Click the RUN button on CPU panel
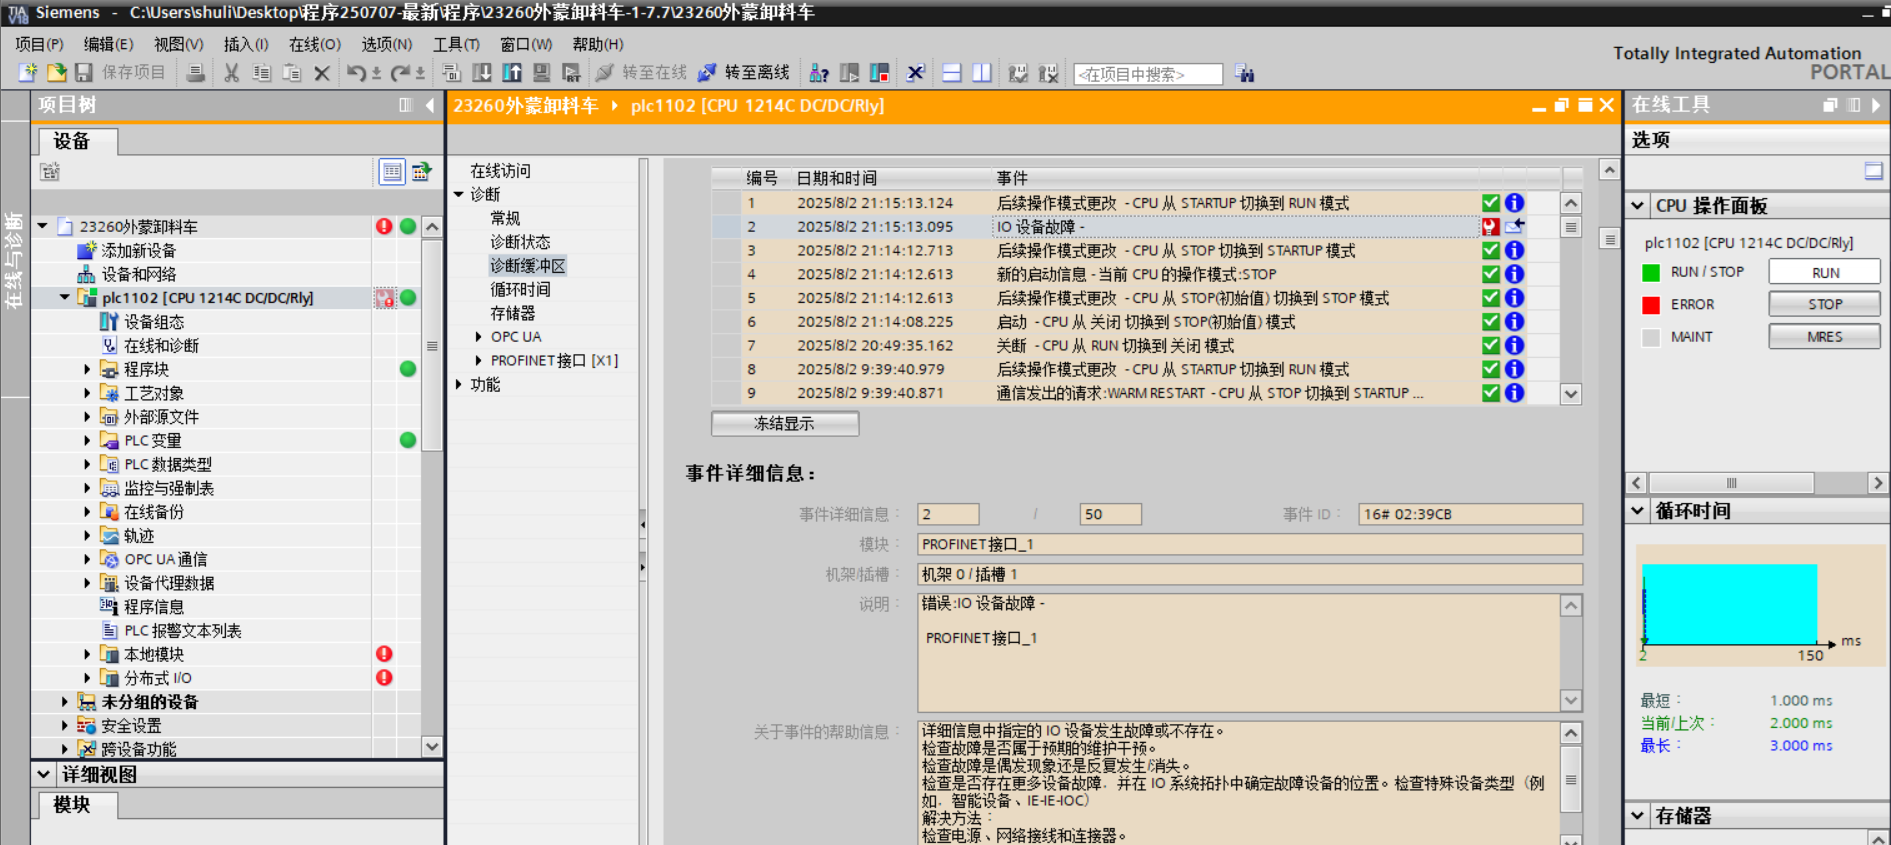The image size is (1891, 845). point(1825,272)
